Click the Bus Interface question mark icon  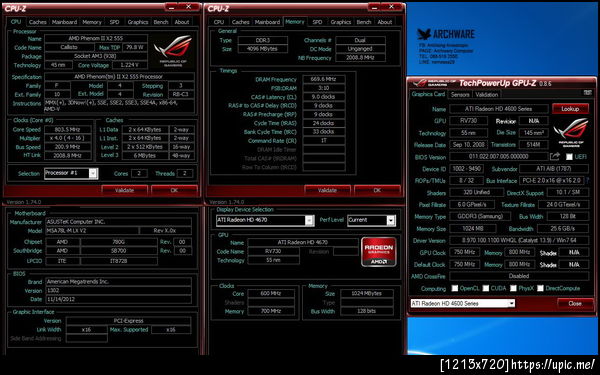click(588, 180)
